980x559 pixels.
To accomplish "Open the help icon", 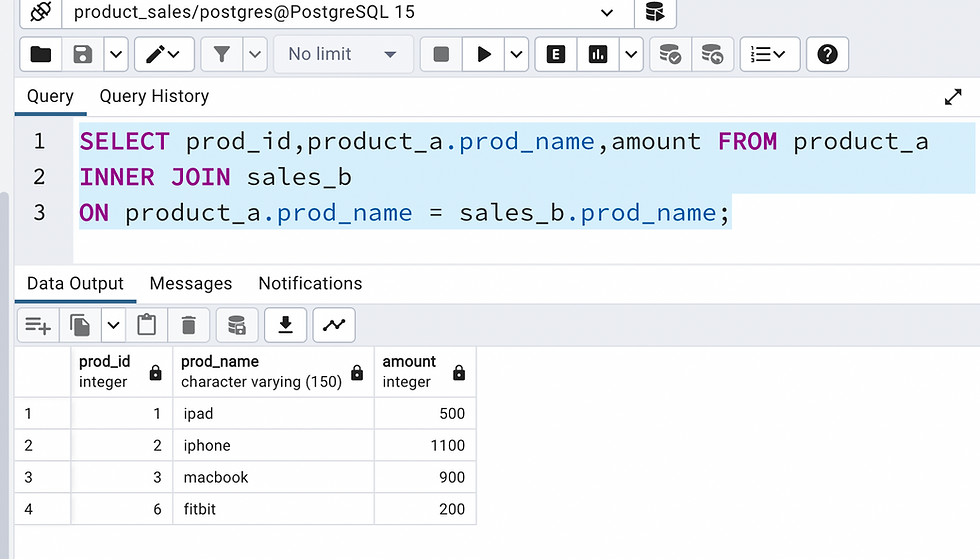I will pos(827,54).
